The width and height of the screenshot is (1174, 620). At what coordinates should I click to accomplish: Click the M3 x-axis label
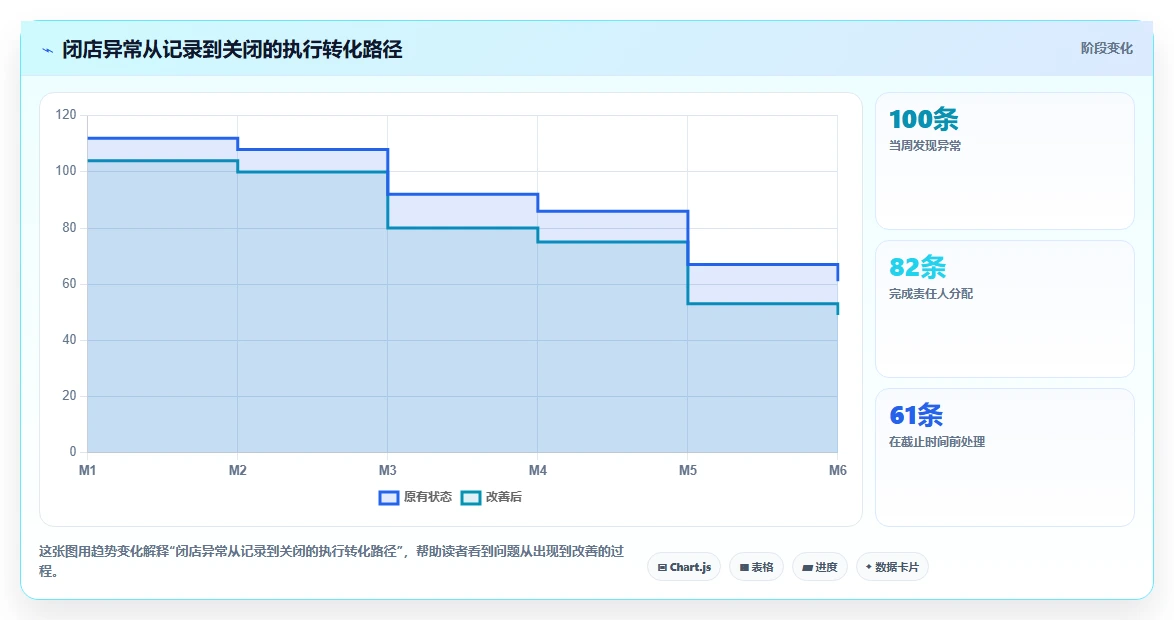click(x=387, y=470)
